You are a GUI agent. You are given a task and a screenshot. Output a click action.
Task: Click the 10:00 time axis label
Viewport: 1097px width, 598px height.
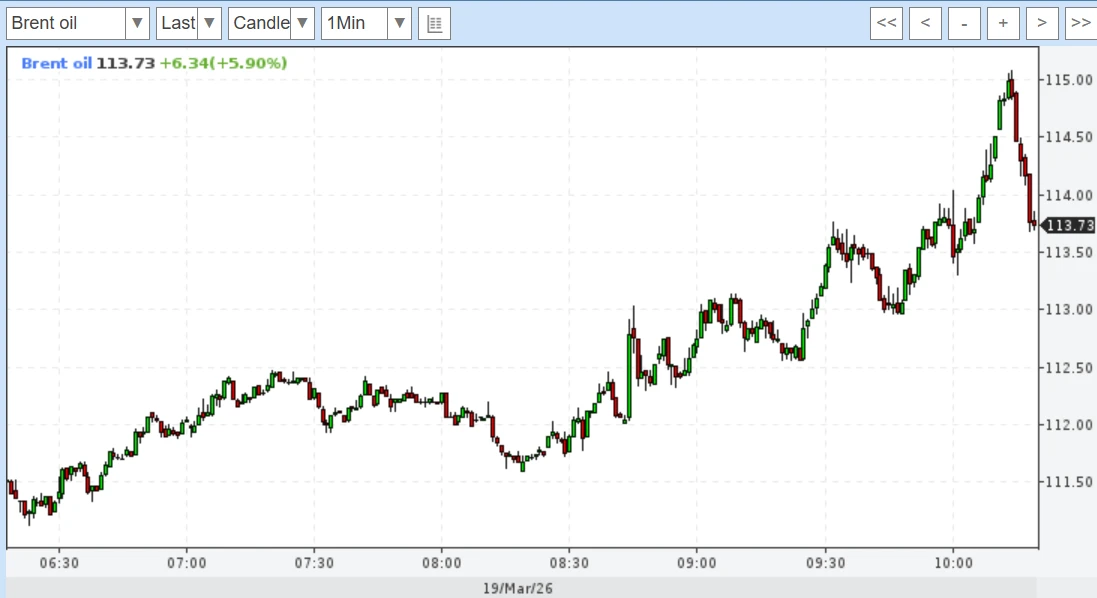click(x=952, y=563)
